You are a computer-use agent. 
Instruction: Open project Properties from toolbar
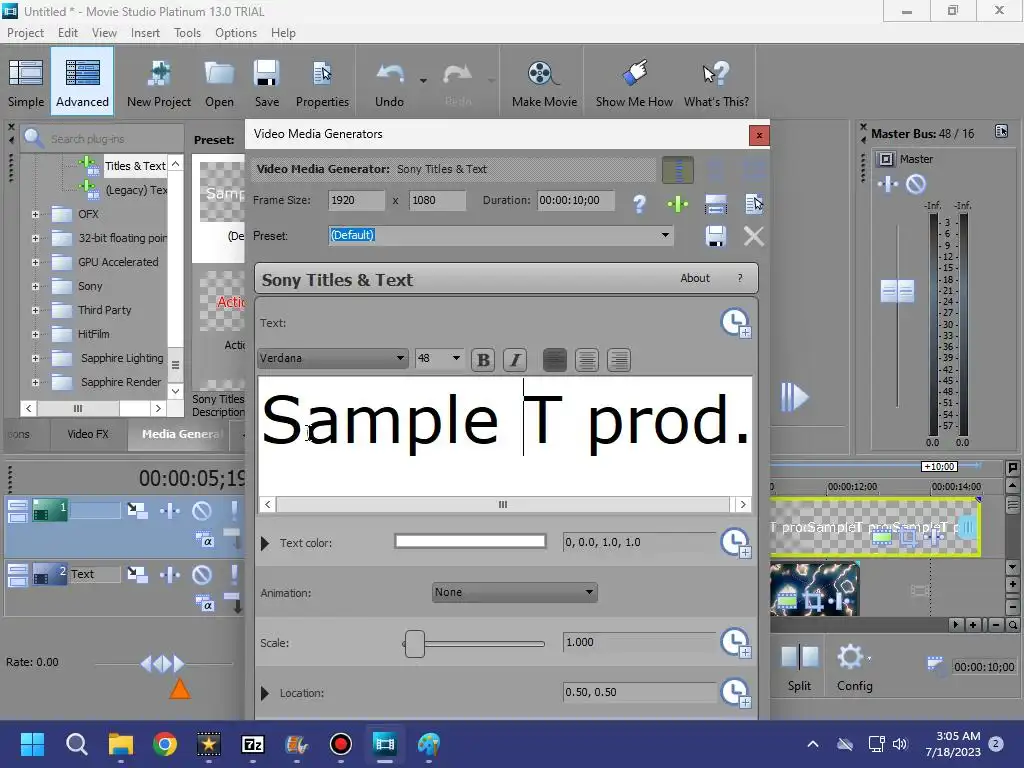[322, 82]
